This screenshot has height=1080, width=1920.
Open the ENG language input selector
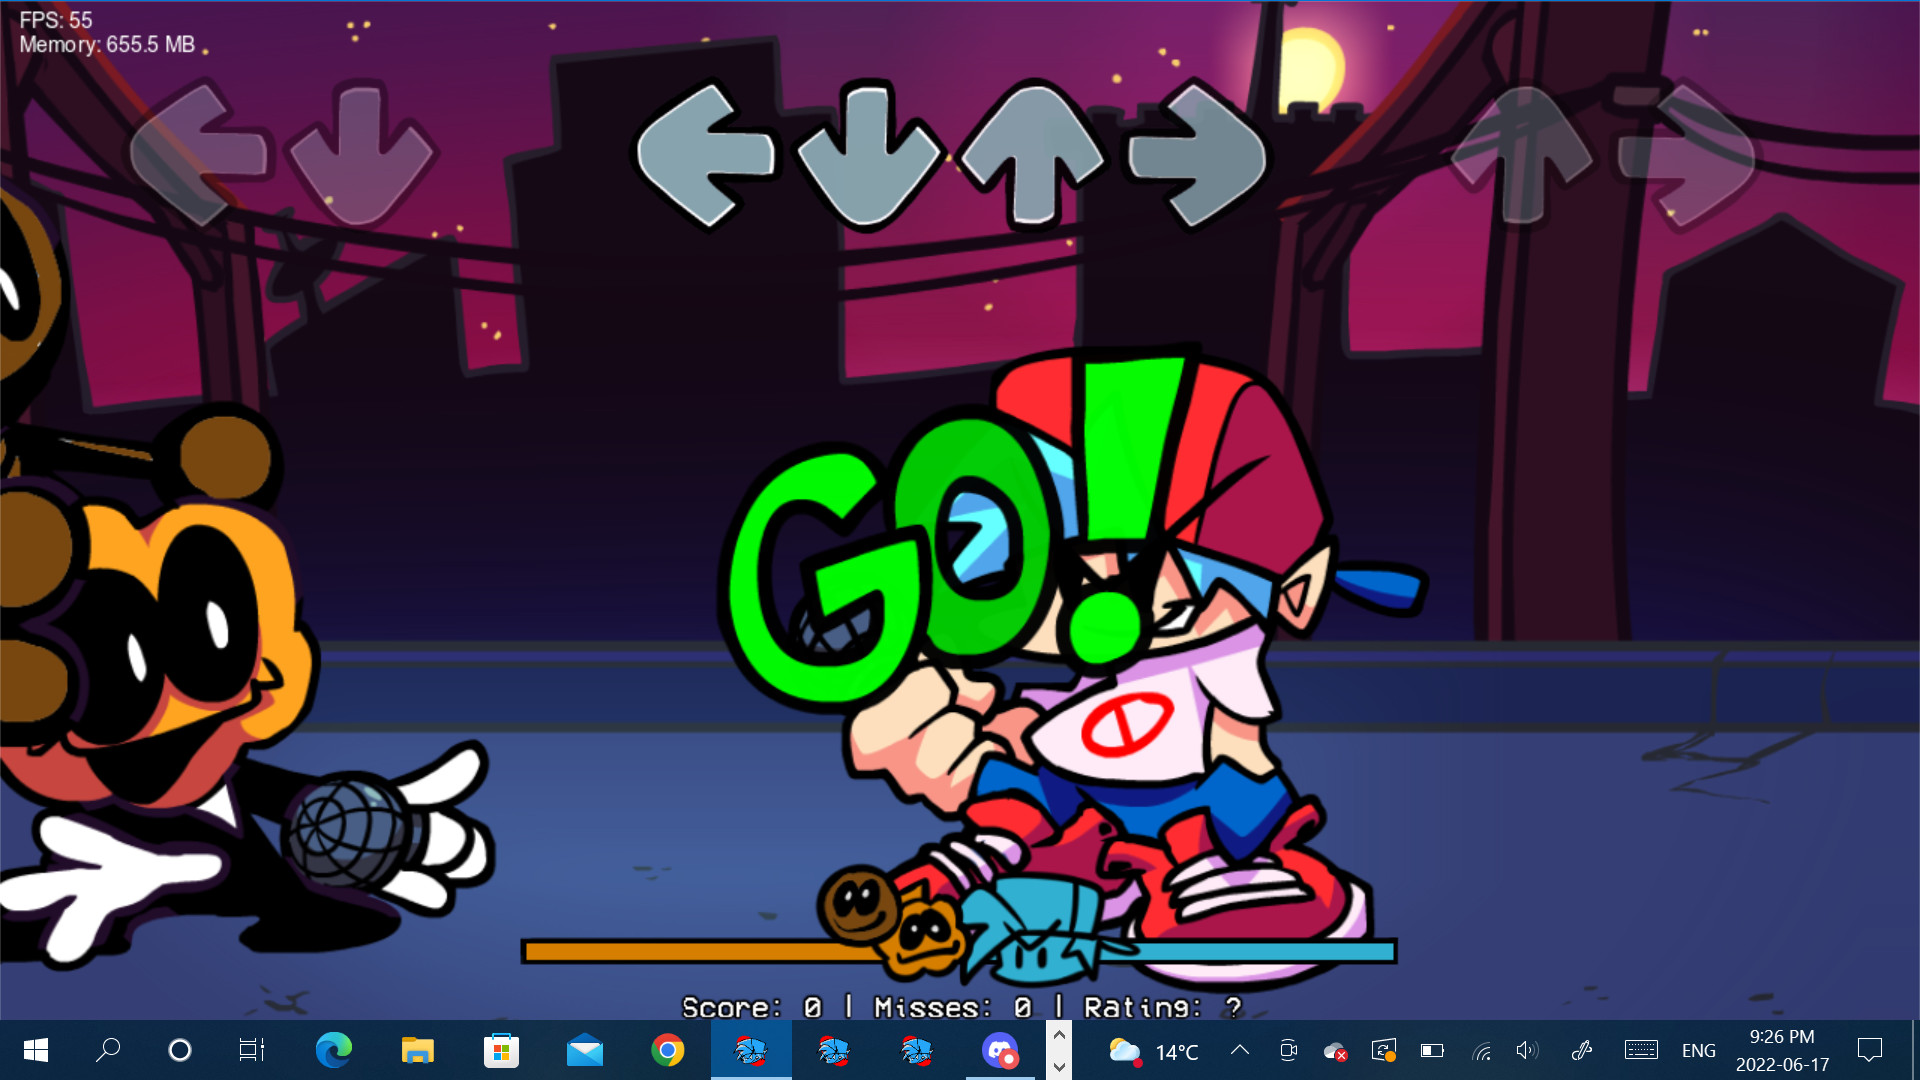pyautogui.click(x=1698, y=1050)
